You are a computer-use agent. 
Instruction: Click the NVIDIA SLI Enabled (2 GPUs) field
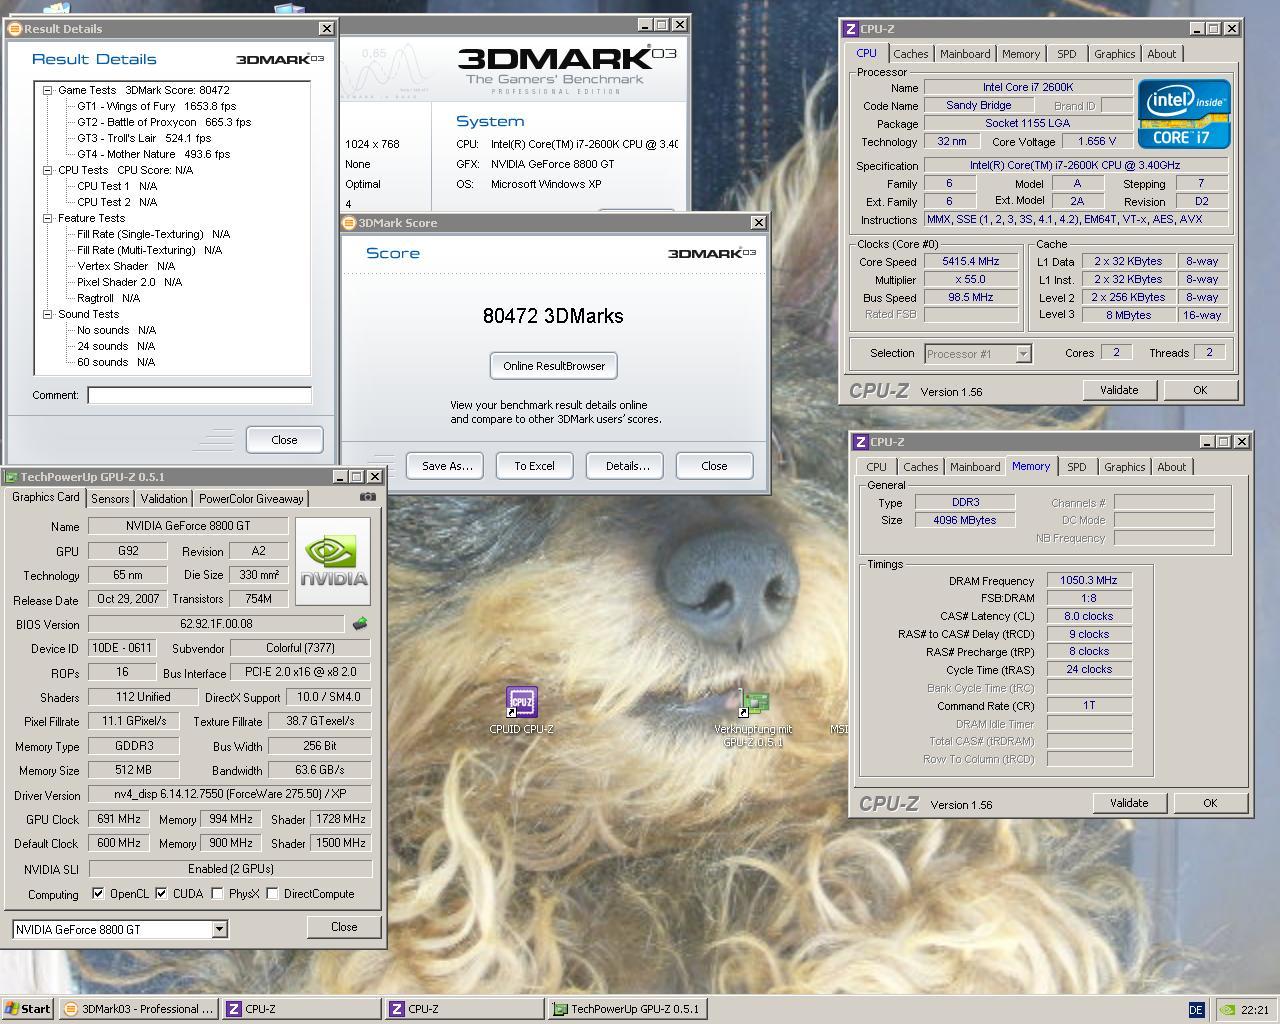[230, 869]
